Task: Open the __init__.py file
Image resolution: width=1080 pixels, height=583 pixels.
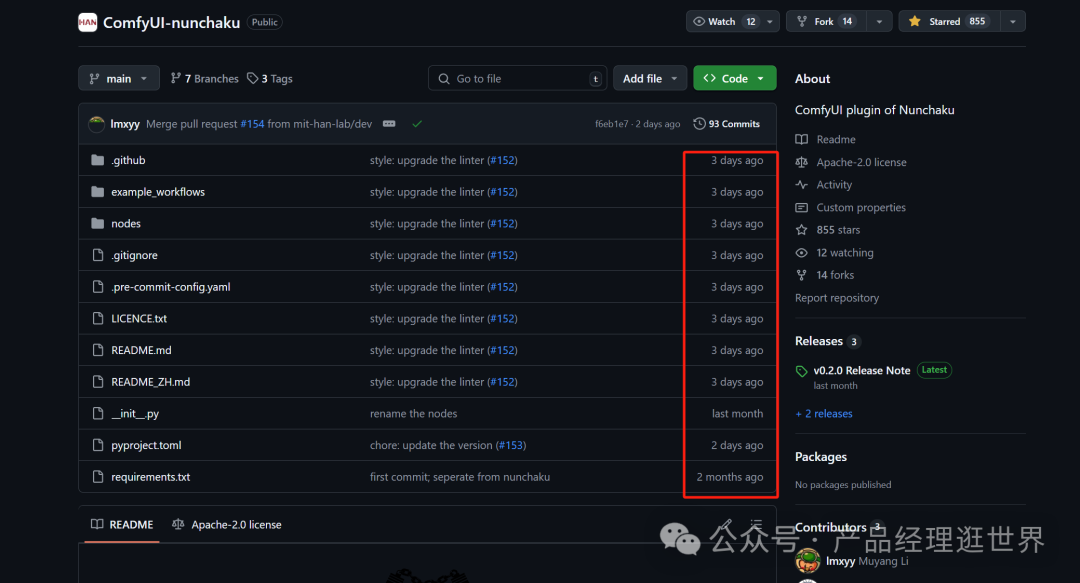Action: click(135, 413)
